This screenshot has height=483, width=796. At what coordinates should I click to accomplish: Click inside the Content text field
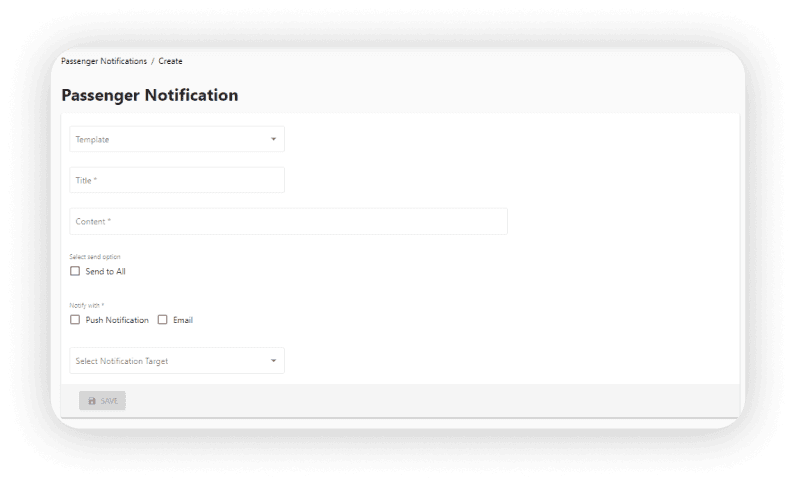(288, 221)
